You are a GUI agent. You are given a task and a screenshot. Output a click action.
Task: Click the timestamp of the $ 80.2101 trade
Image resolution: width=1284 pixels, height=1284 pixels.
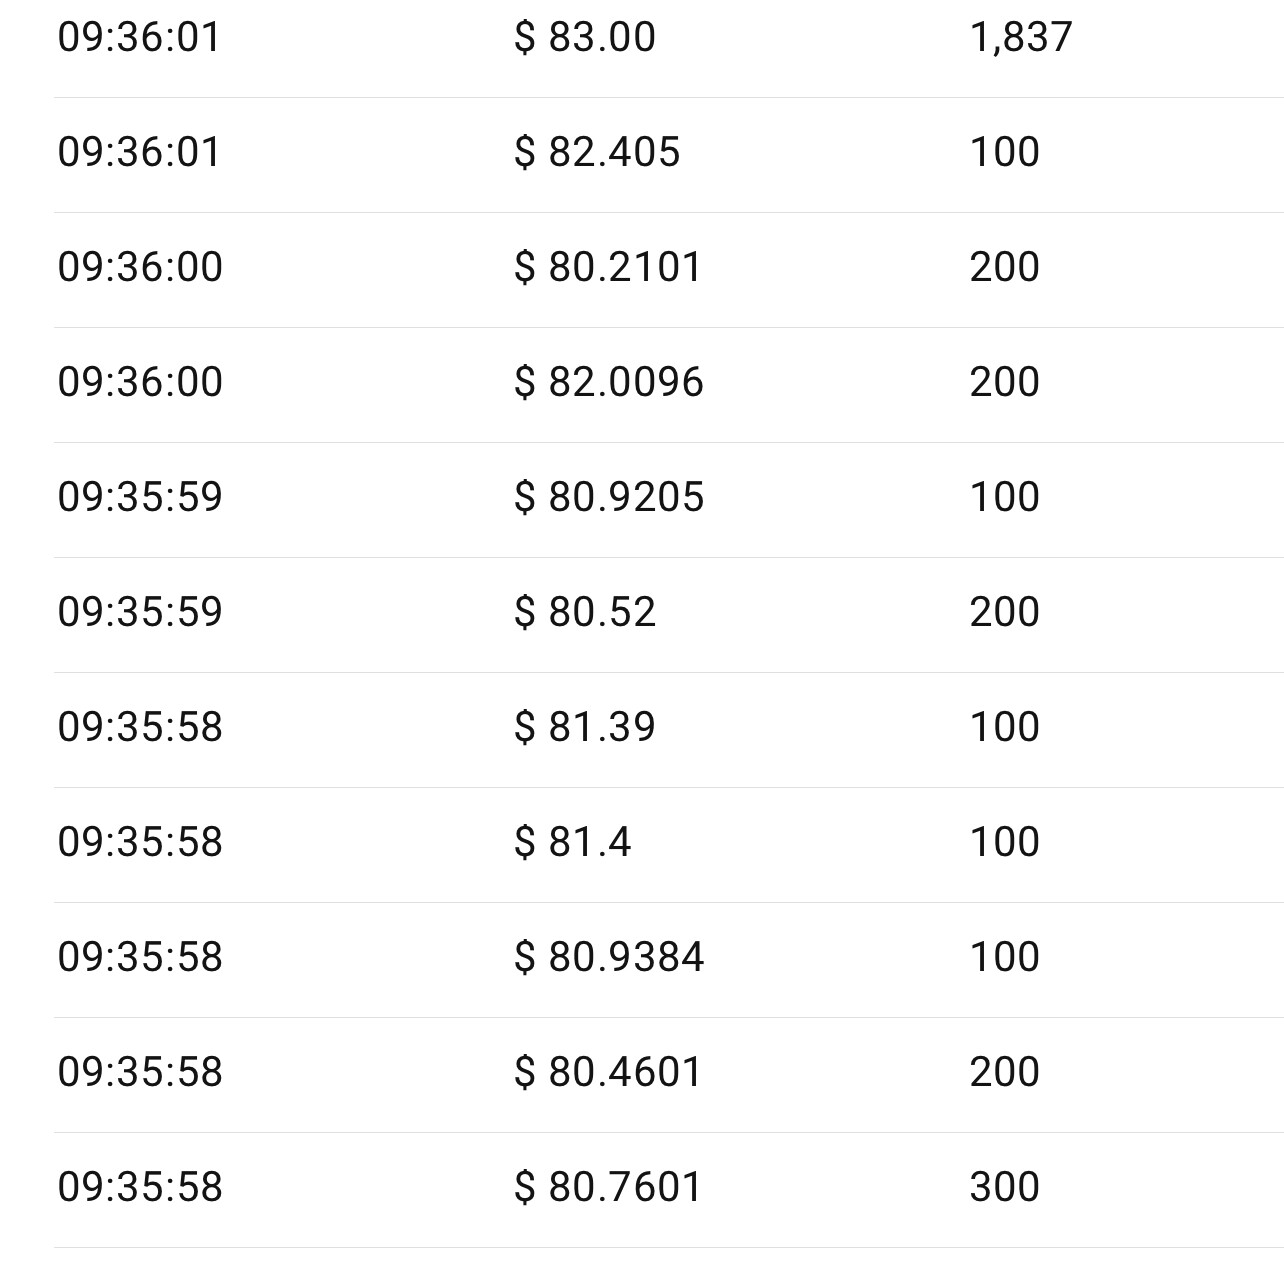[140, 268]
